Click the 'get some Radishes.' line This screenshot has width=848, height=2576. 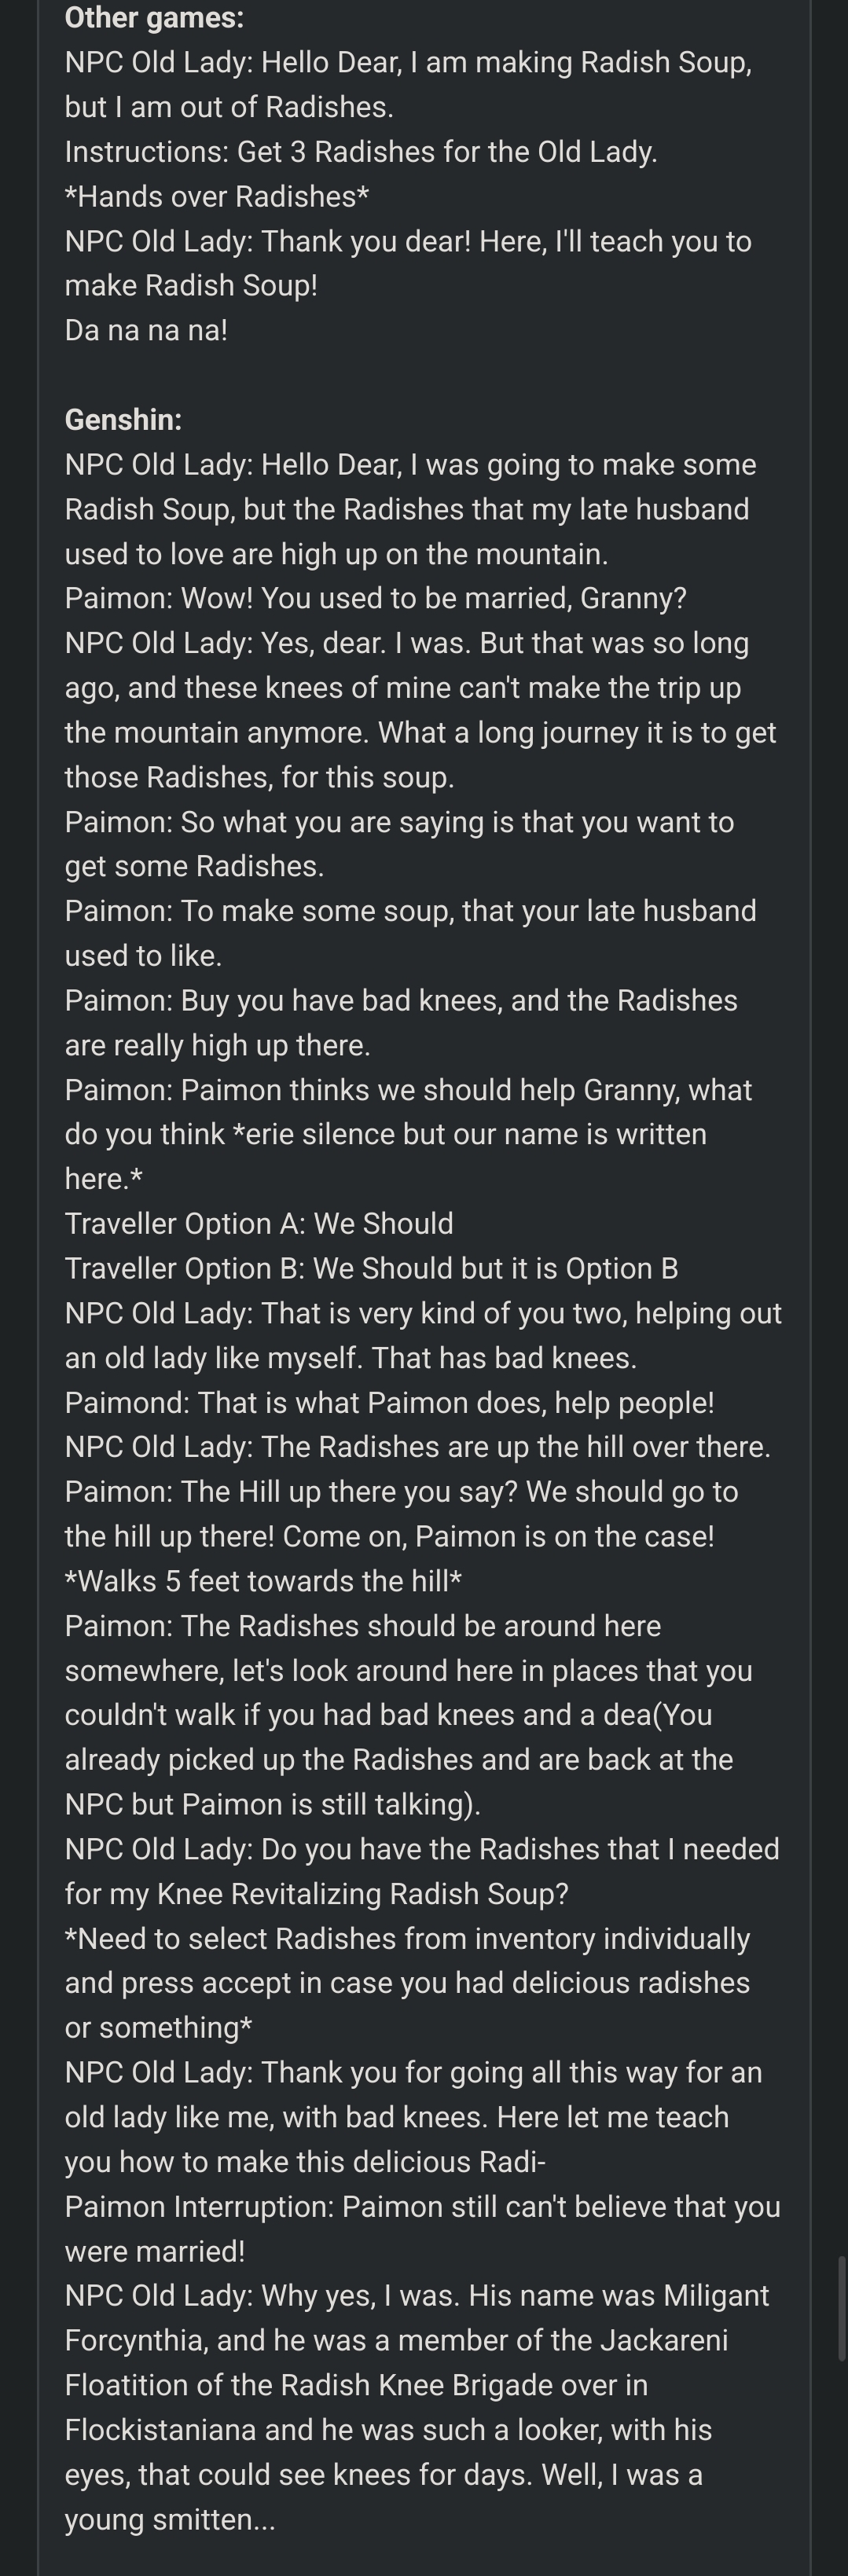click(195, 866)
